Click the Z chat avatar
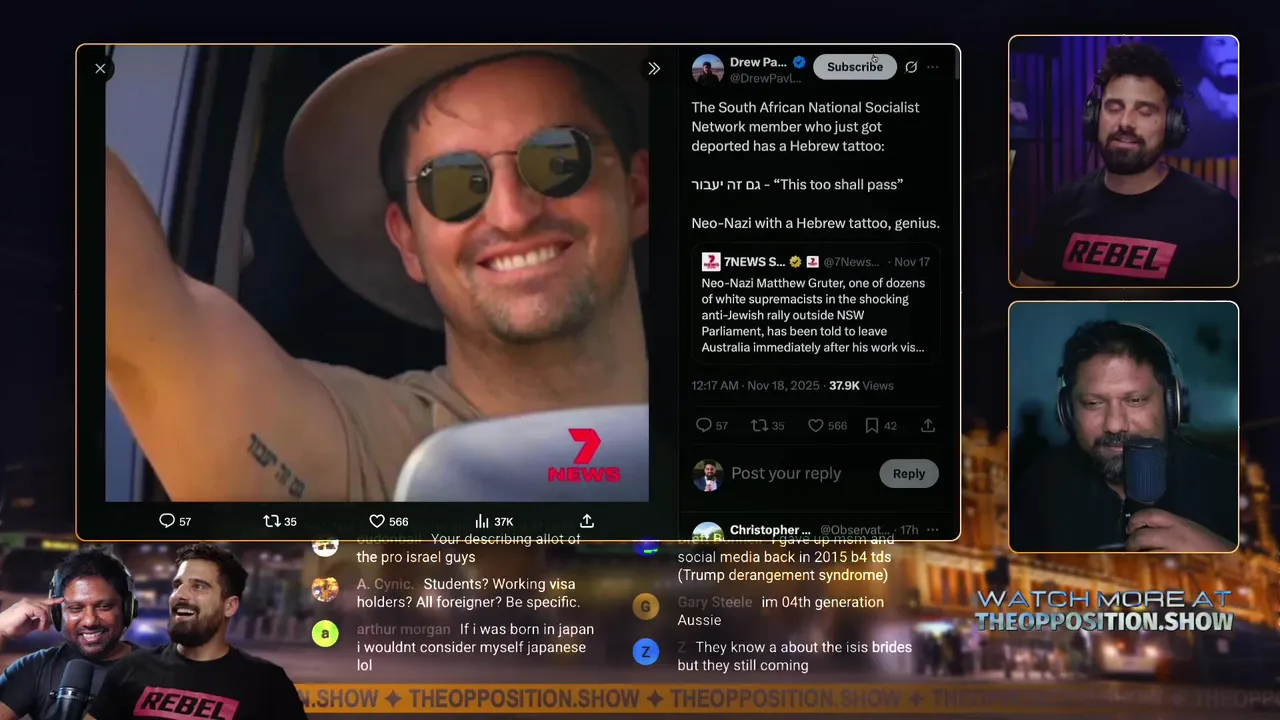The width and height of the screenshot is (1280, 720). [x=646, y=652]
